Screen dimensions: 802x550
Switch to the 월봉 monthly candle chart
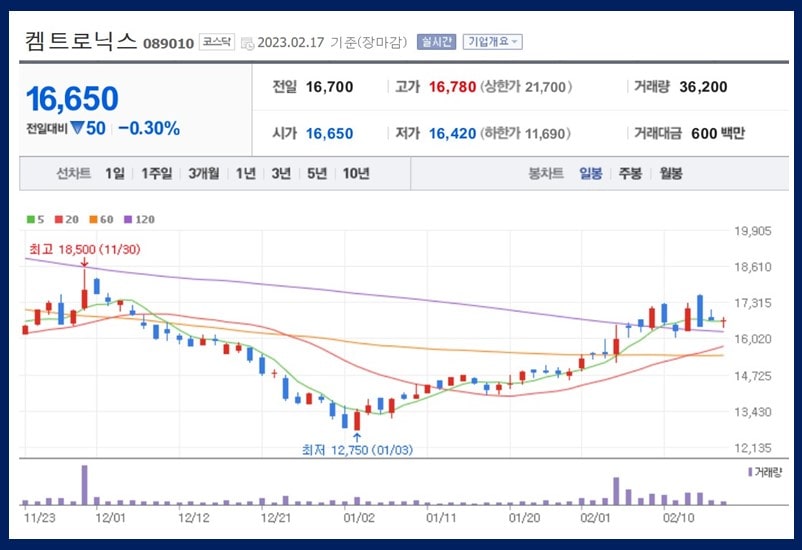(x=671, y=173)
